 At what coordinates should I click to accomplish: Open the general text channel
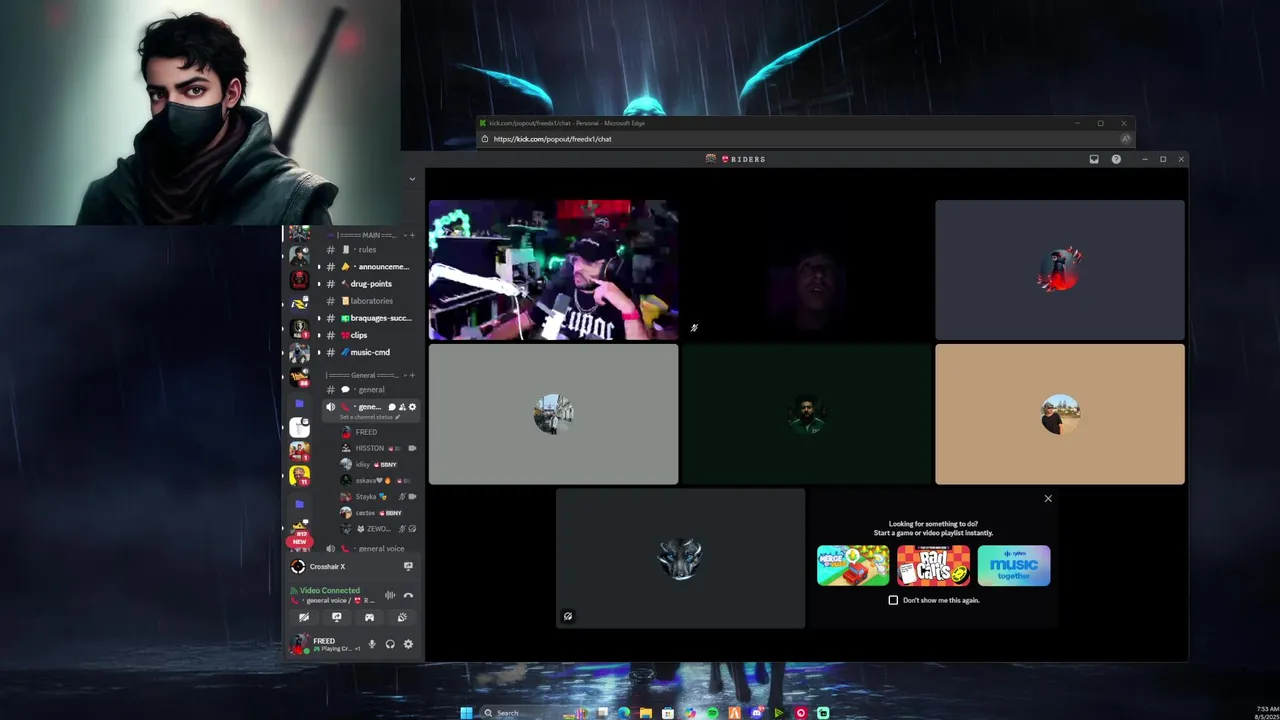369,390
